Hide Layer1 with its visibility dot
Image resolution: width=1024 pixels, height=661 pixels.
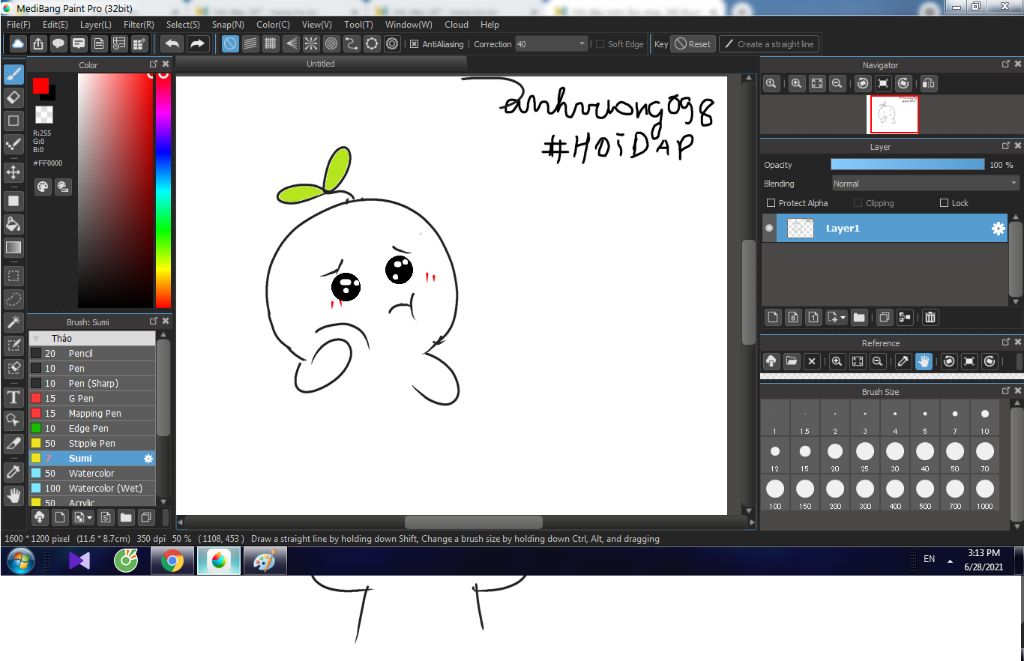pos(769,228)
